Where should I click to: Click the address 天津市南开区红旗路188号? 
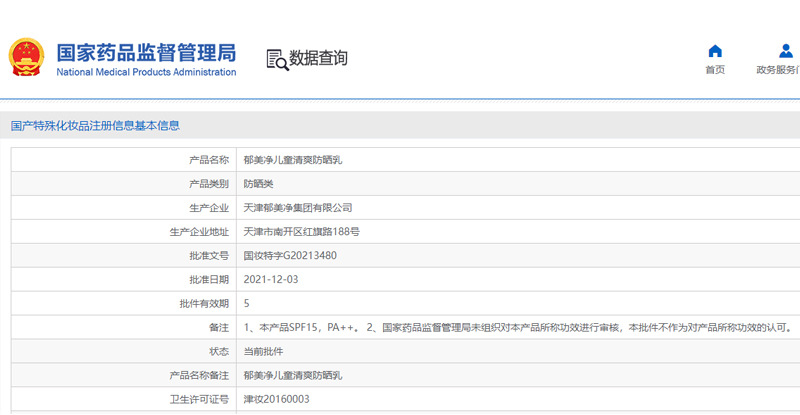[x=302, y=232]
